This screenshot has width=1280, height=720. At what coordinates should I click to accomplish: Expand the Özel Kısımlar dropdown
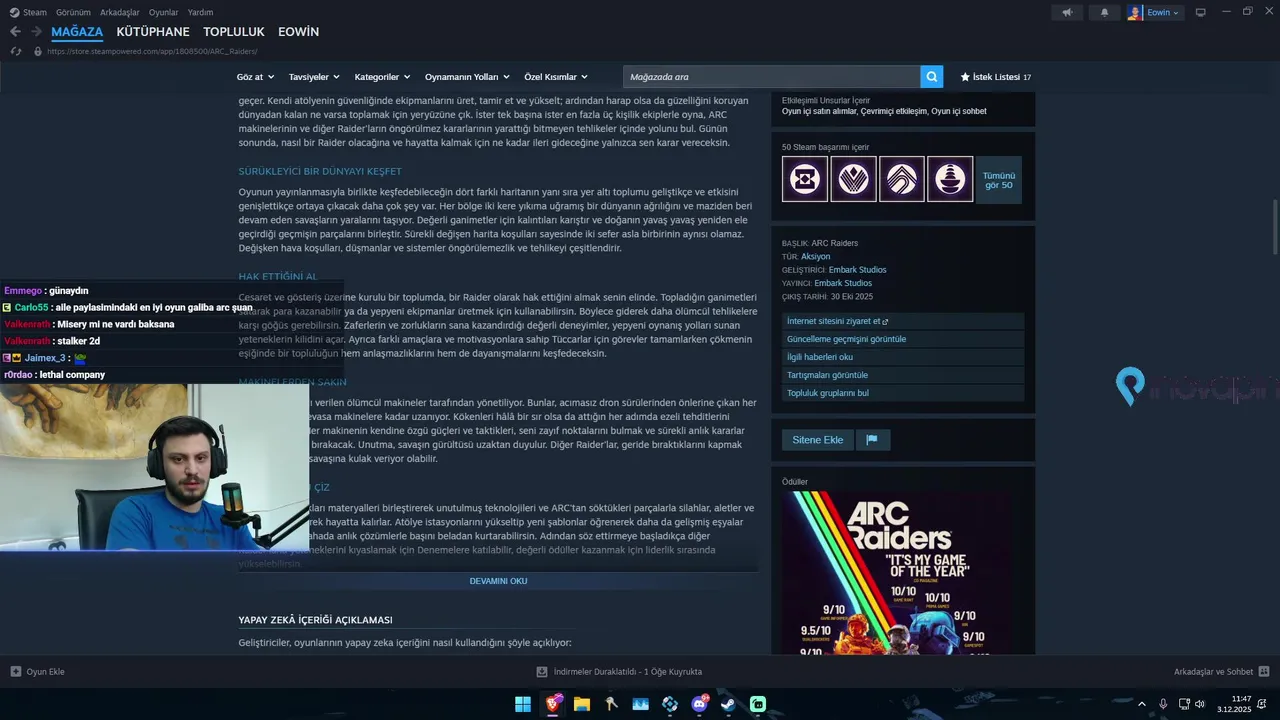[x=556, y=77]
